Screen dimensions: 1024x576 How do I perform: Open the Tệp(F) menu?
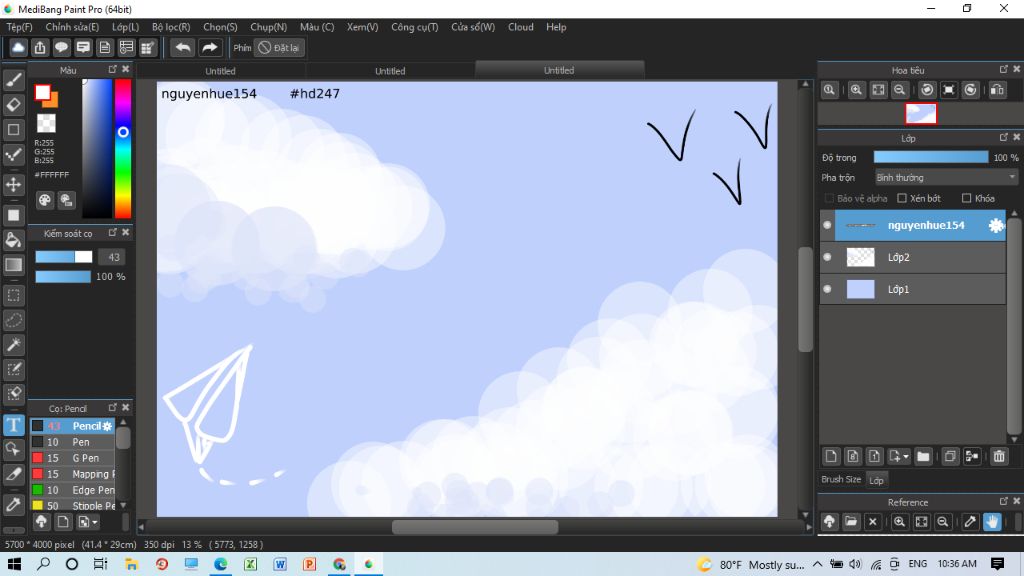pyautogui.click(x=20, y=27)
